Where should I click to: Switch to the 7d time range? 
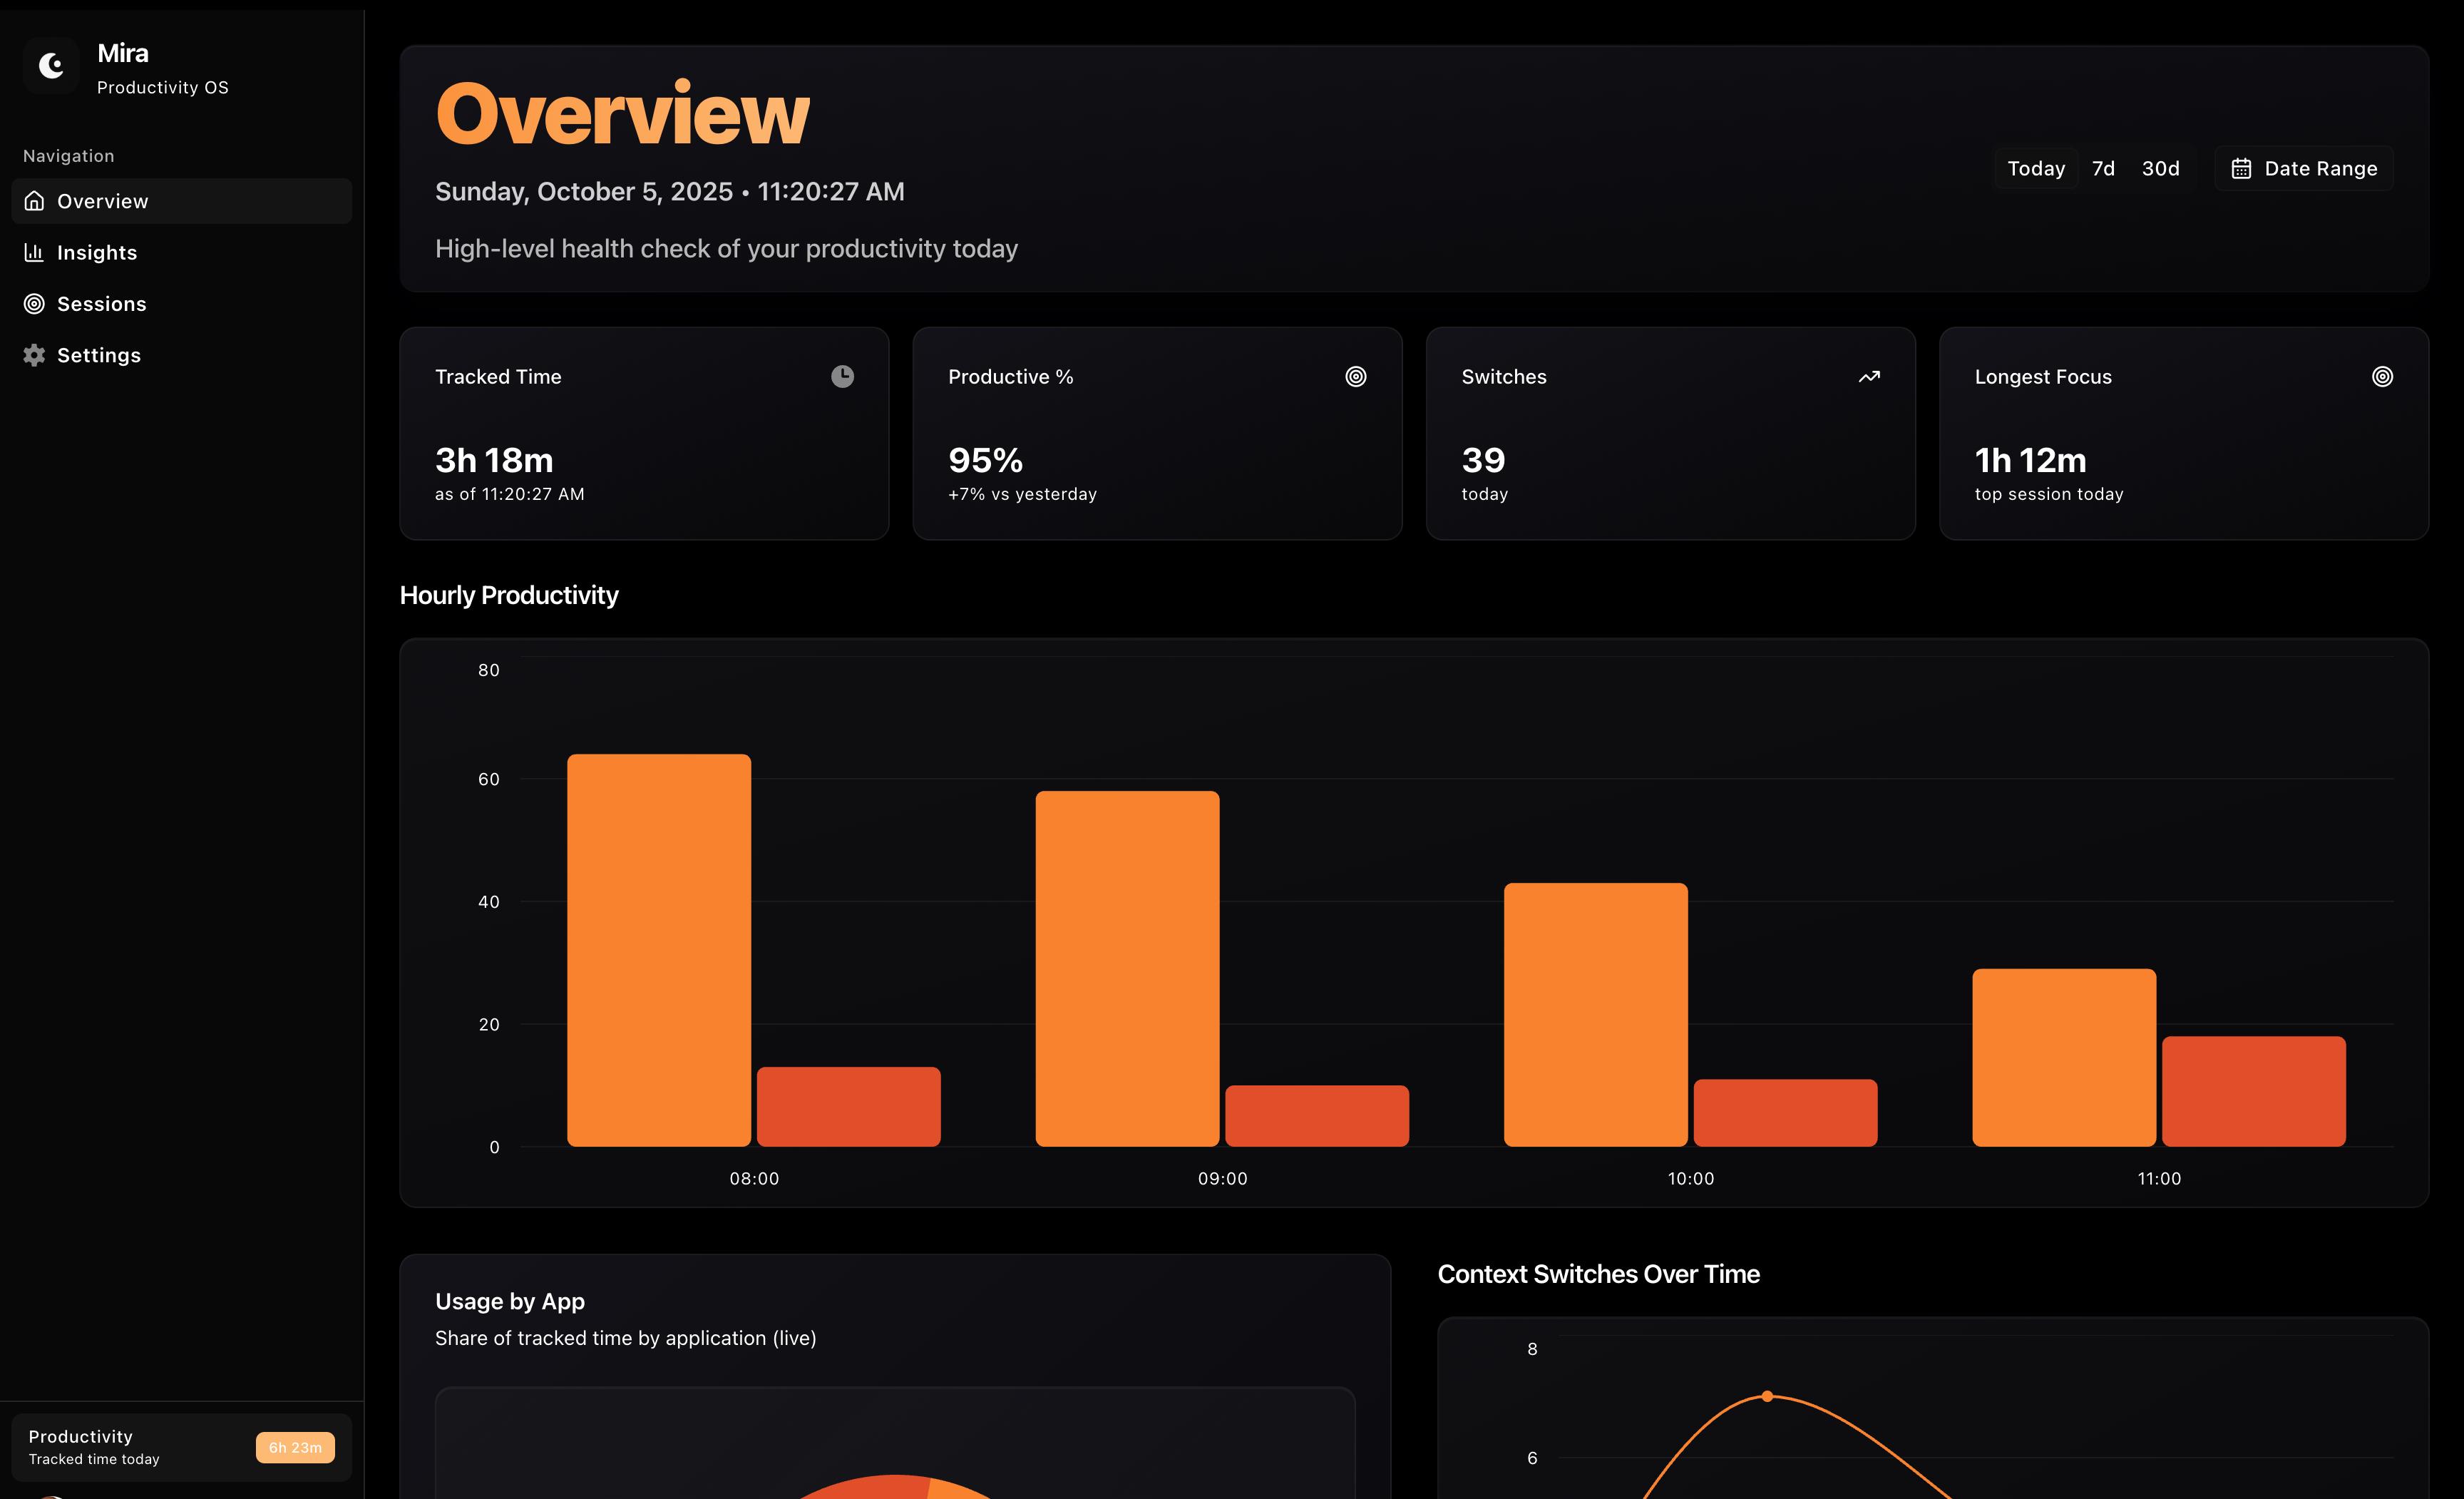click(x=2103, y=169)
